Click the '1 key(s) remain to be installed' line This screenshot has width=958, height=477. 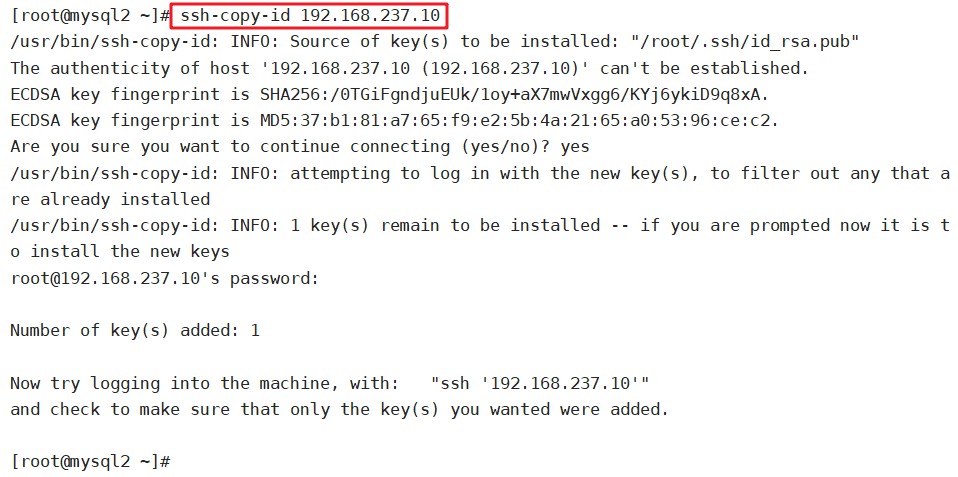[x=480, y=226]
